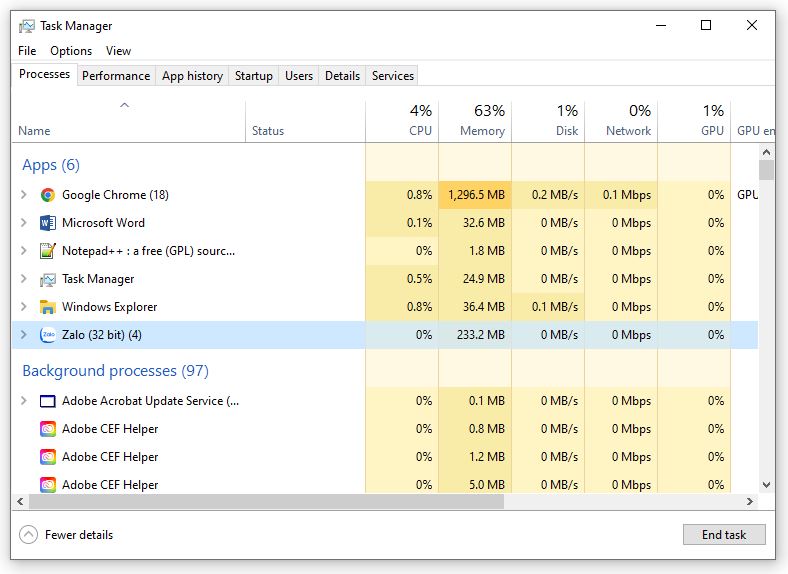Expand the Google Chrome process group
788x574 pixels.
(x=24, y=195)
